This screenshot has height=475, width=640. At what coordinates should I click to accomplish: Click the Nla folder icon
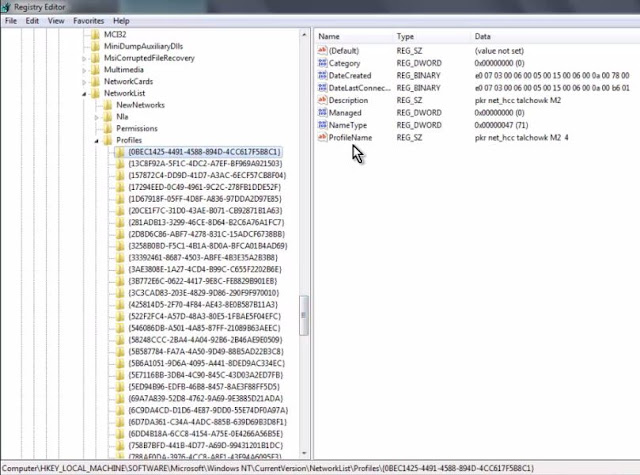point(108,117)
